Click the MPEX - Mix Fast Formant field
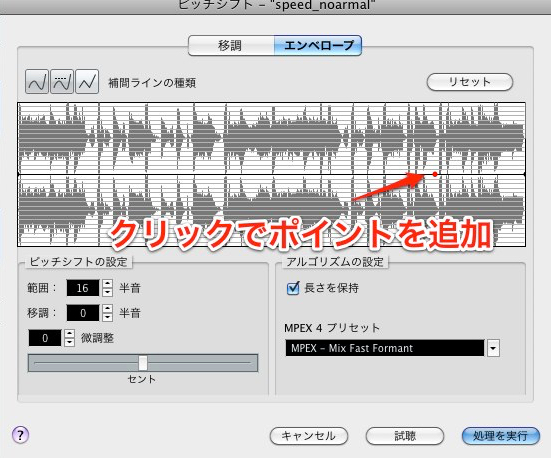Viewport: 551px width, 458px height. 385,348
